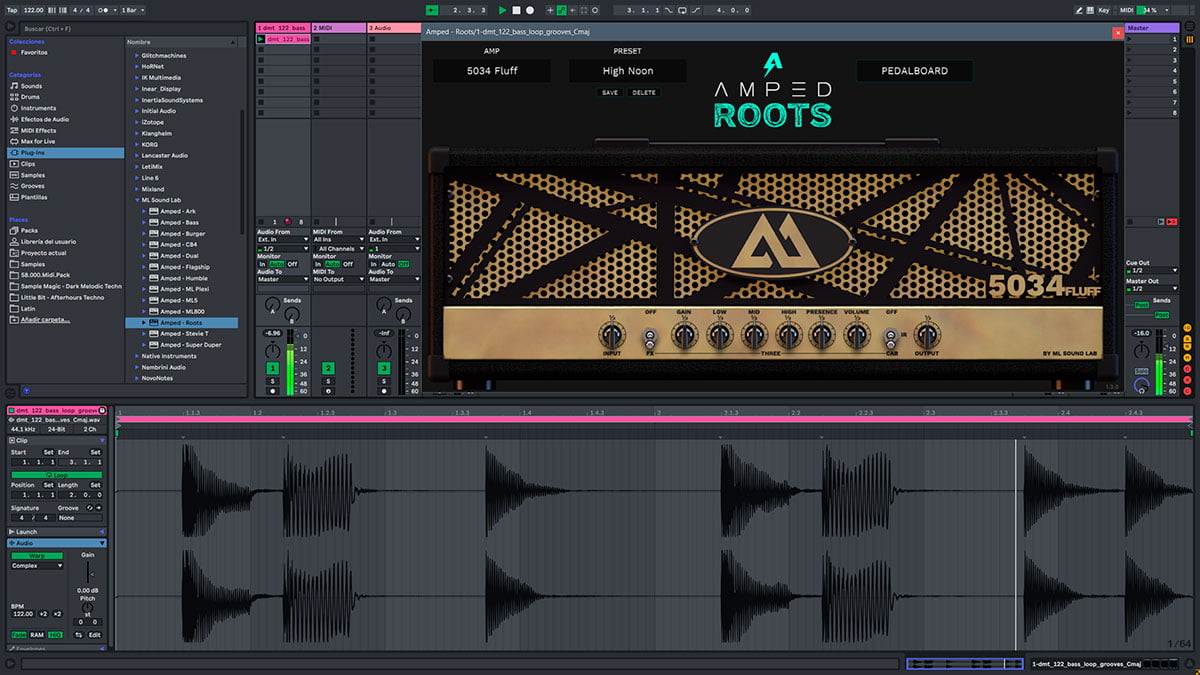Click the amp PRESENCE knob
The width and height of the screenshot is (1200, 675).
click(x=822, y=336)
